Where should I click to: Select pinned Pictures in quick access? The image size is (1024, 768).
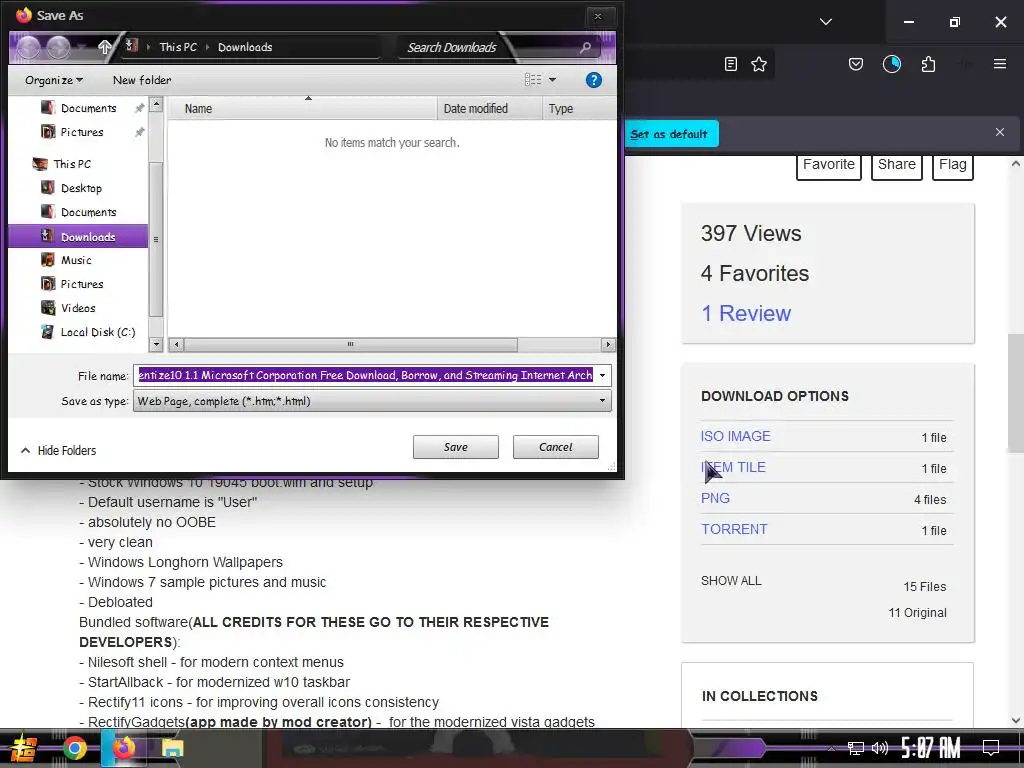pos(82,132)
